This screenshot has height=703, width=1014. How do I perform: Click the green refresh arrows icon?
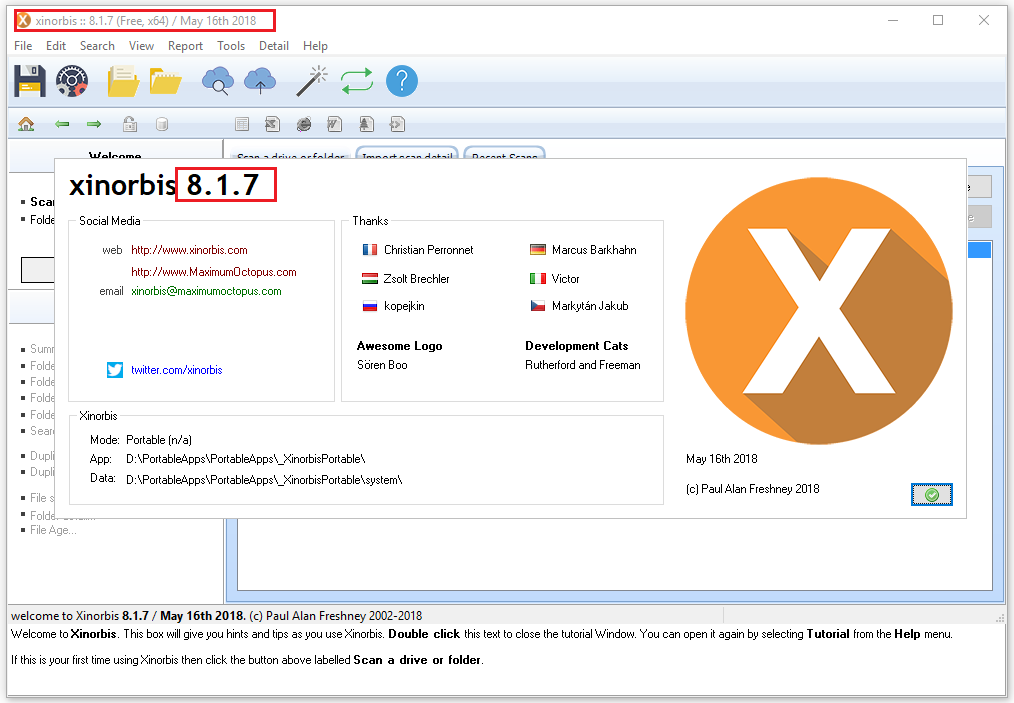[357, 81]
